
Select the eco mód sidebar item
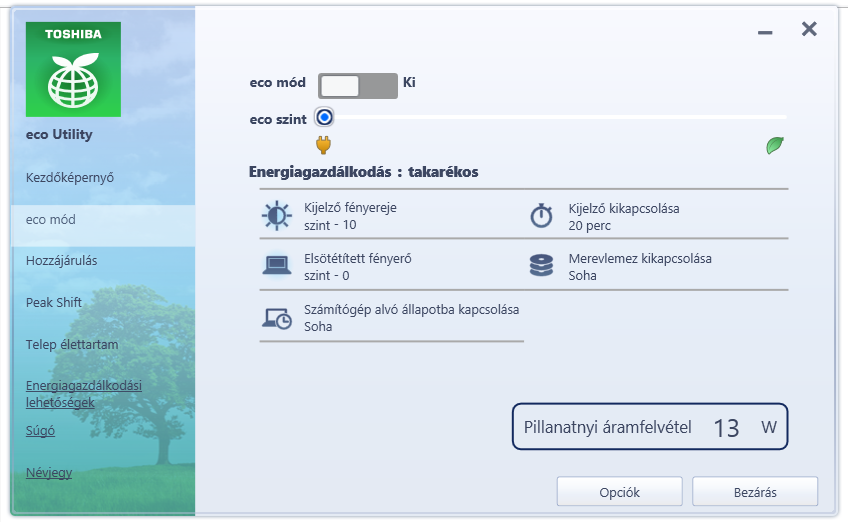pyautogui.click(x=51, y=220)
